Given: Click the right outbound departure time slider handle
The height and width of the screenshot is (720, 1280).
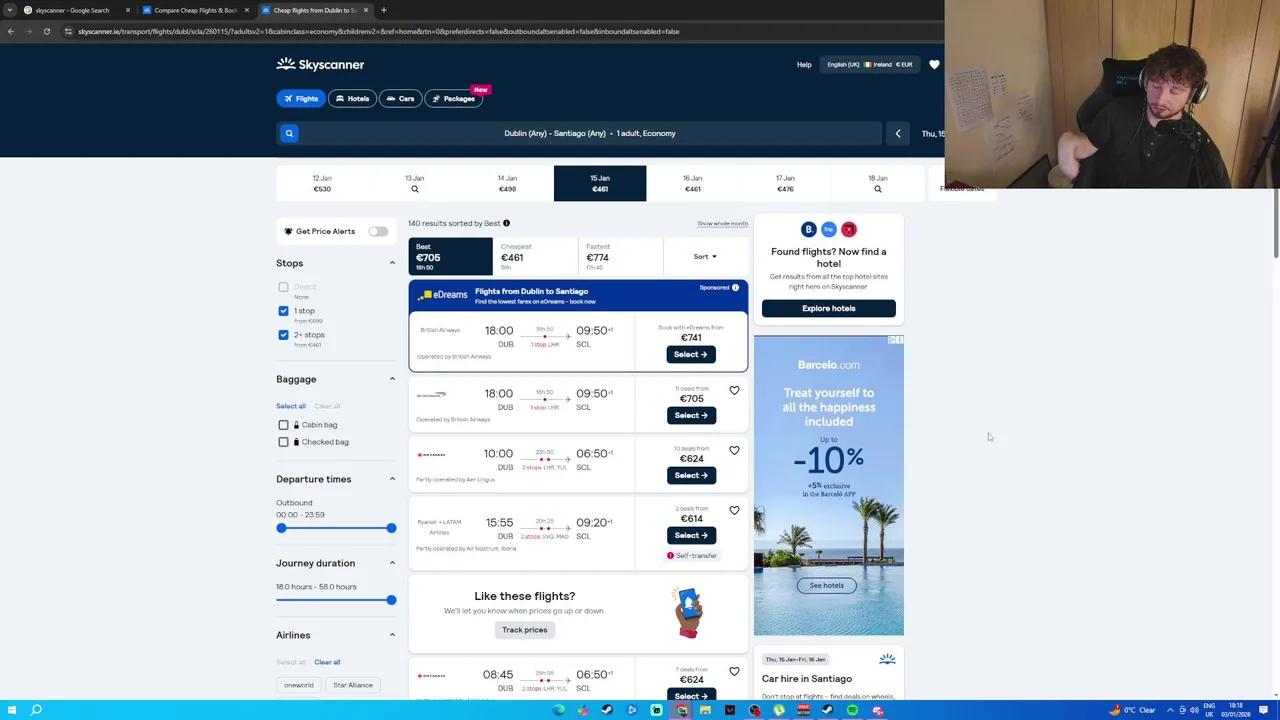Looking at the screenshot, I should coord(391,528).
